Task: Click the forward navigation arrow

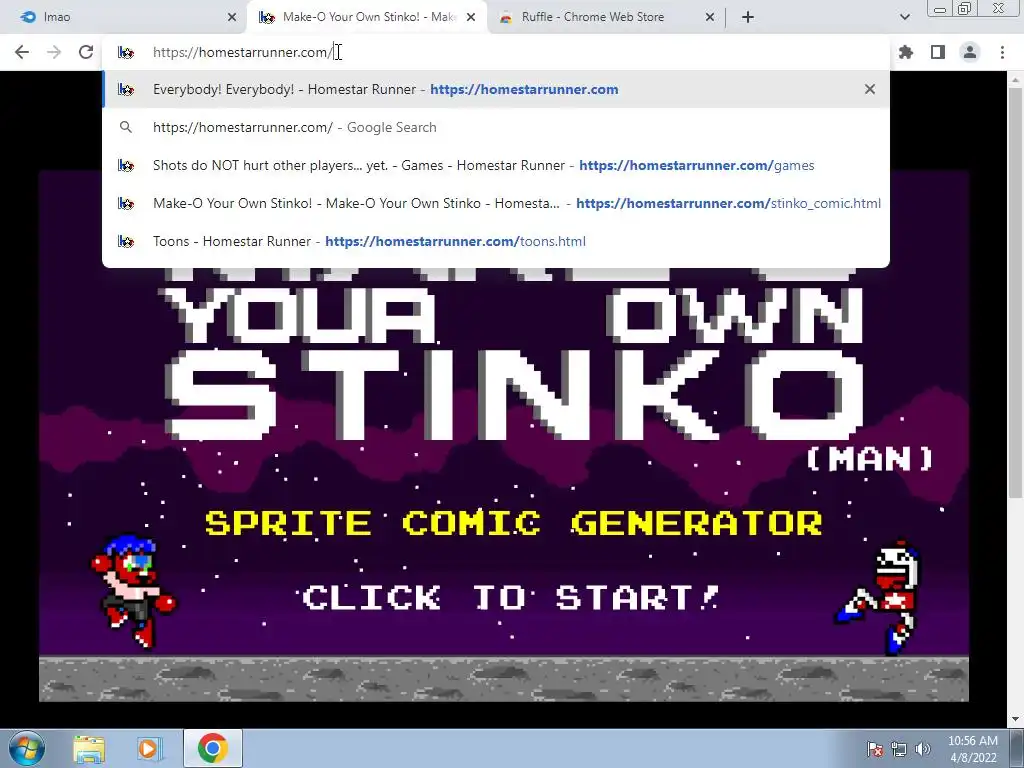Action: [54, 52]
